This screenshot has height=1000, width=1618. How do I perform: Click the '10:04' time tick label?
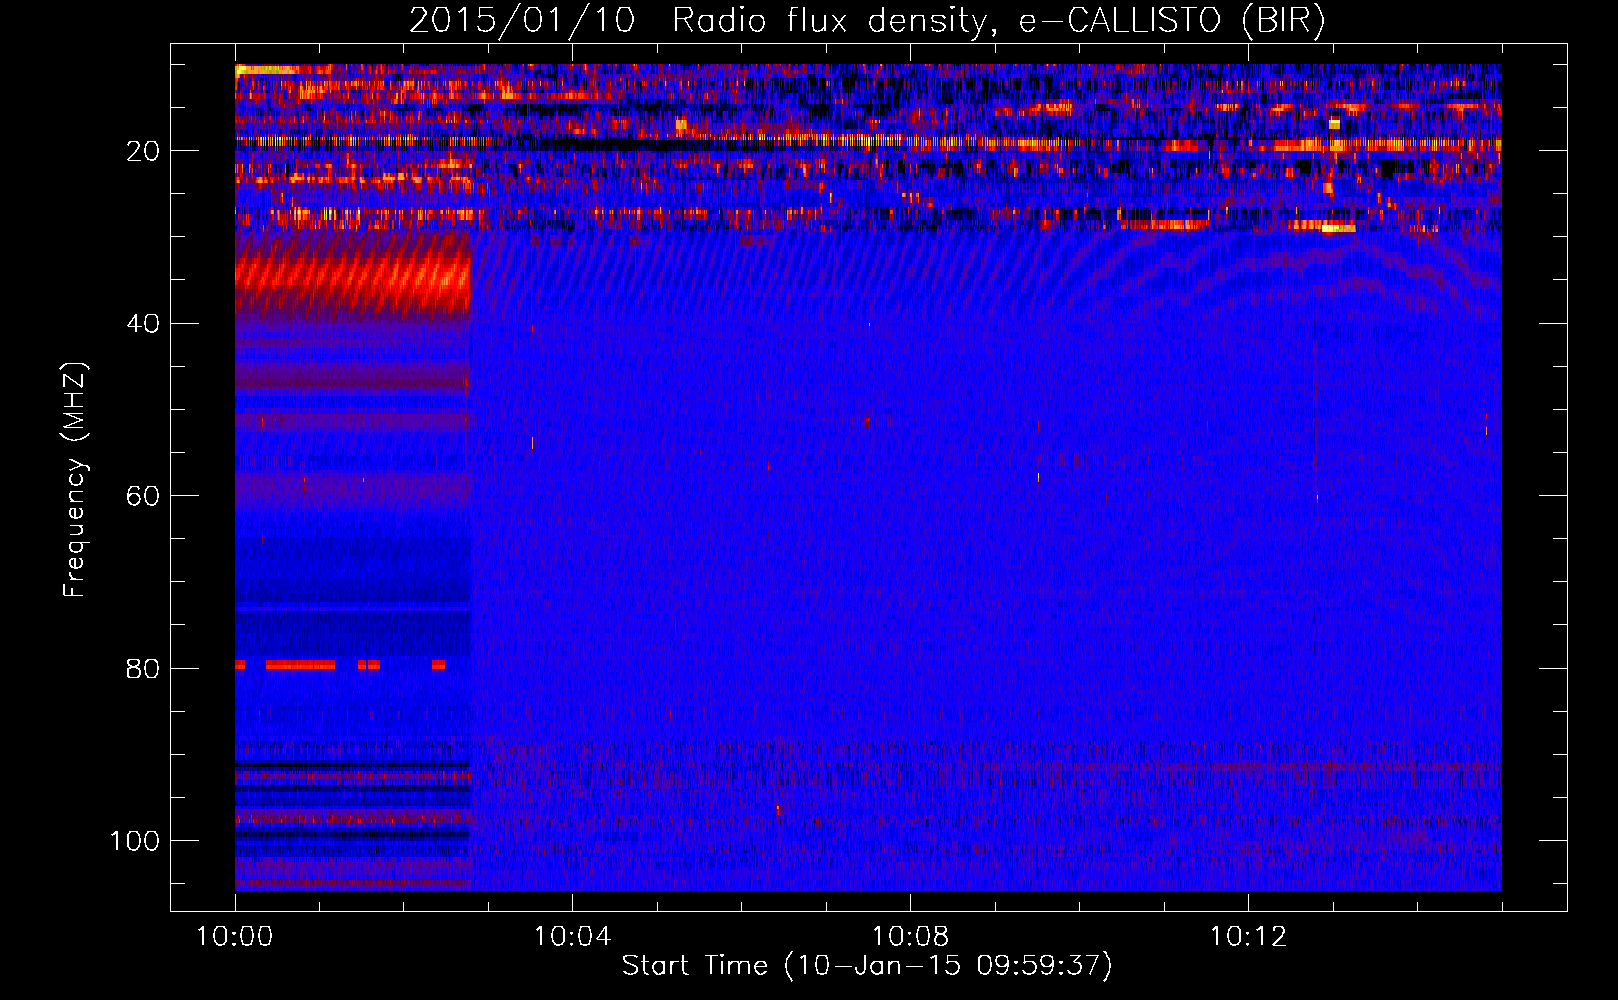pyautogui.click(x=572, y=937)
